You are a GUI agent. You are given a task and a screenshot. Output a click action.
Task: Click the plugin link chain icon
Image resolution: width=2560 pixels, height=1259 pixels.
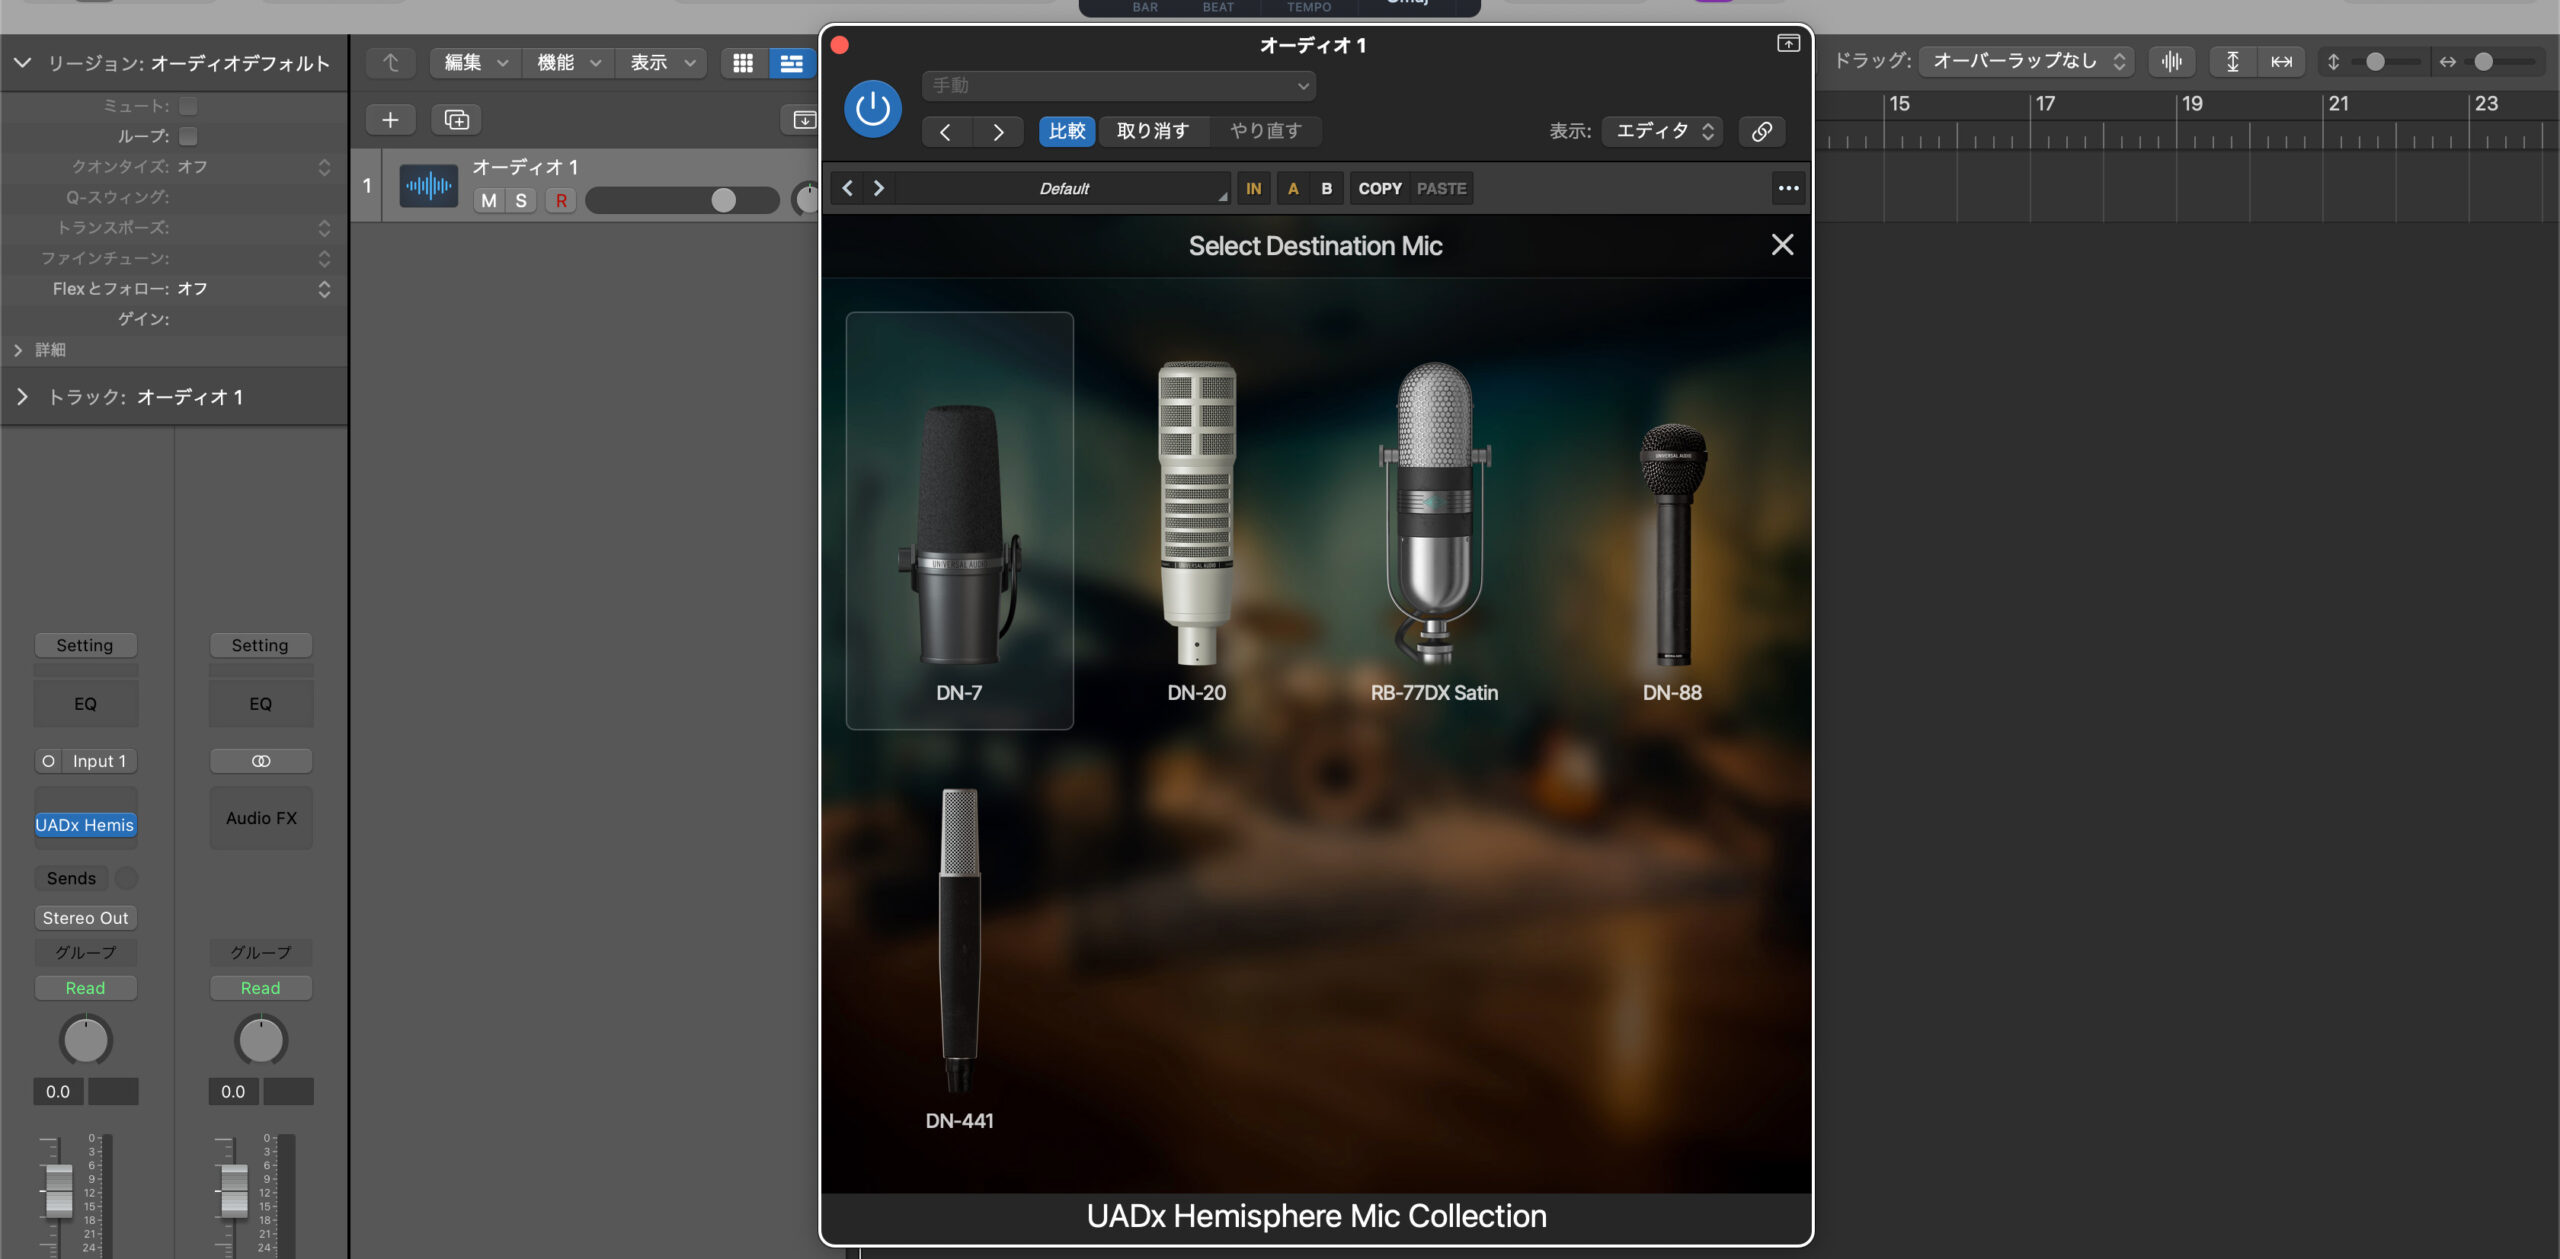(1762, 131)
